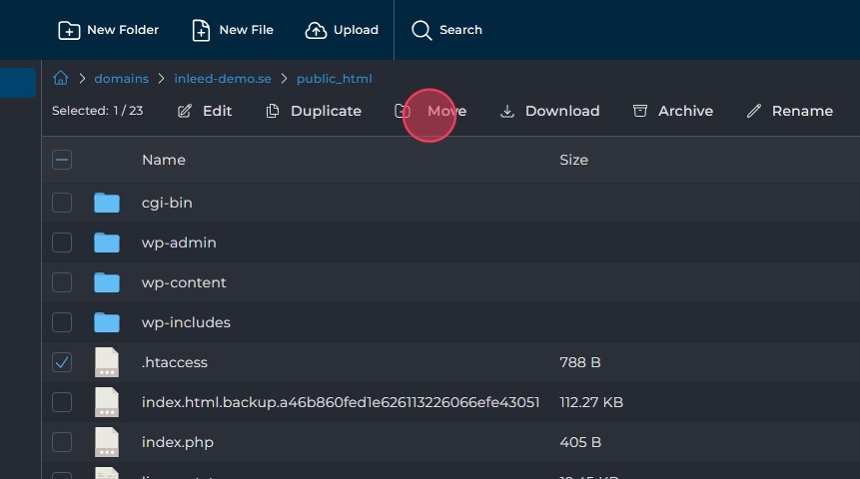Screen dimensions: 860x479
Task: Click the New Folder icon
Action: coord(69,30)
